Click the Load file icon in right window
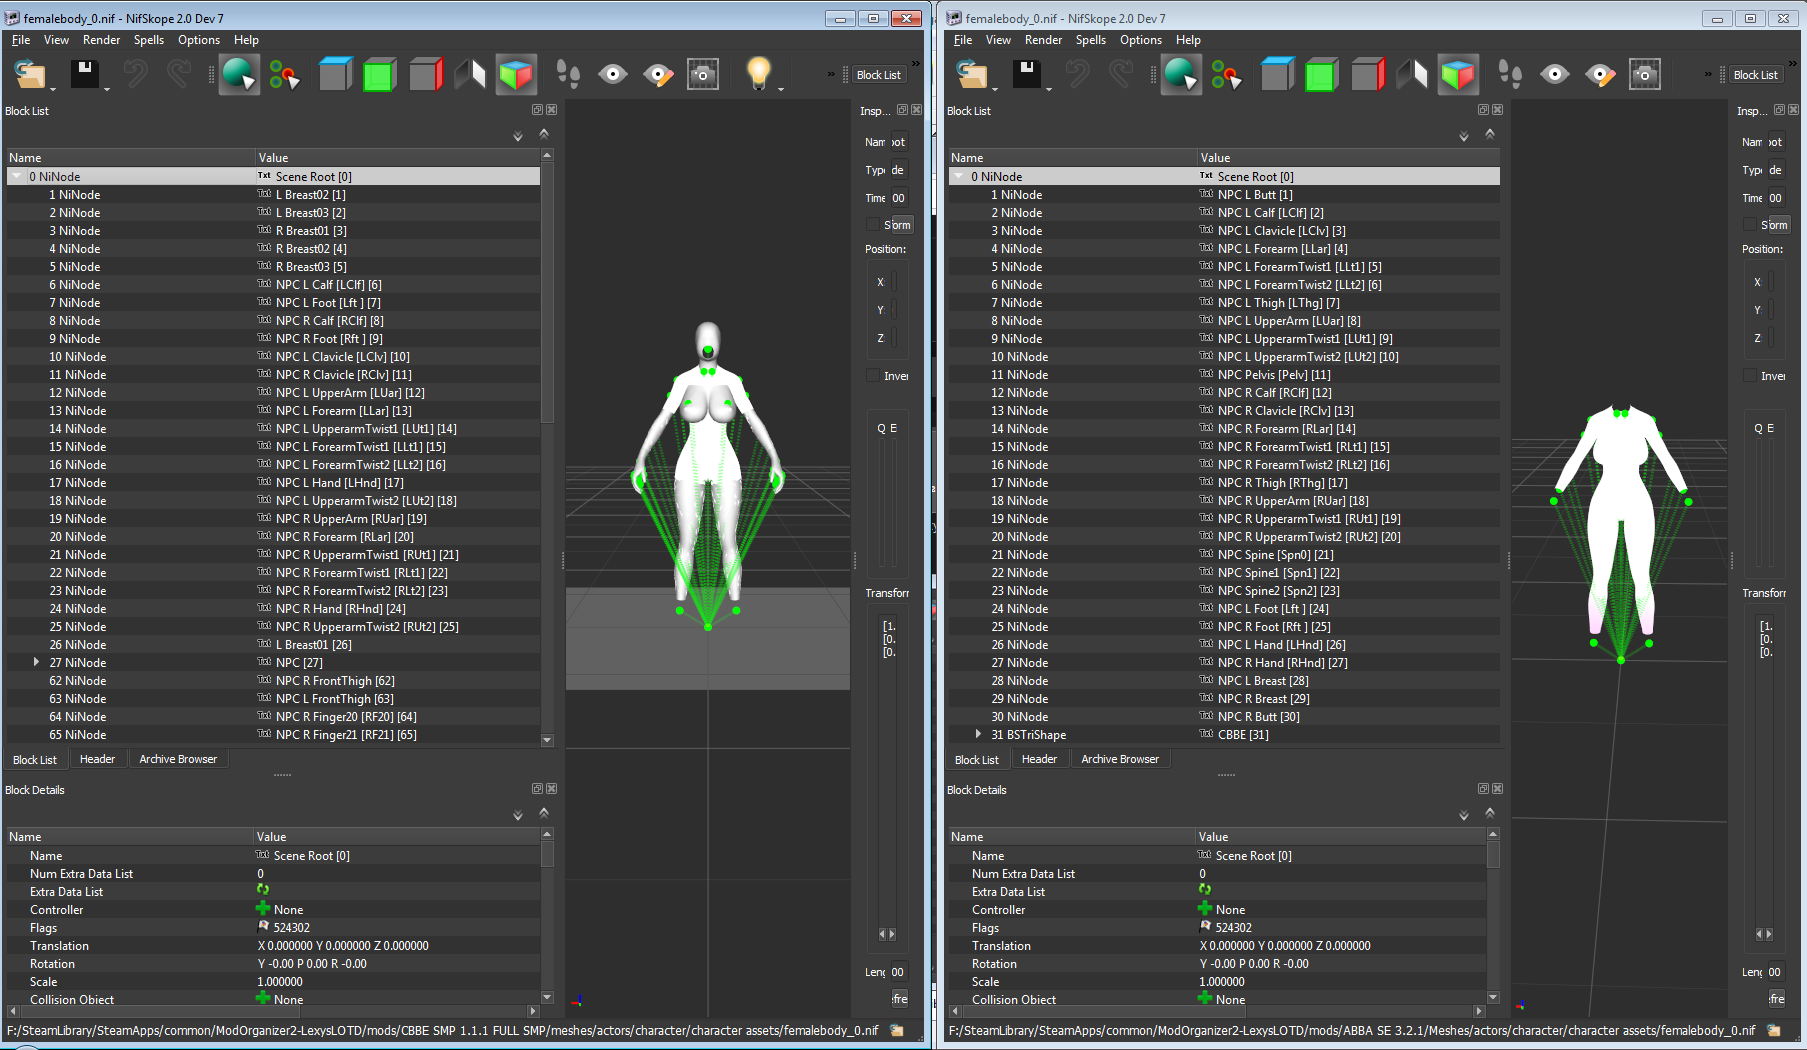Screen dimensions: 1807x1050 (972, 75)
